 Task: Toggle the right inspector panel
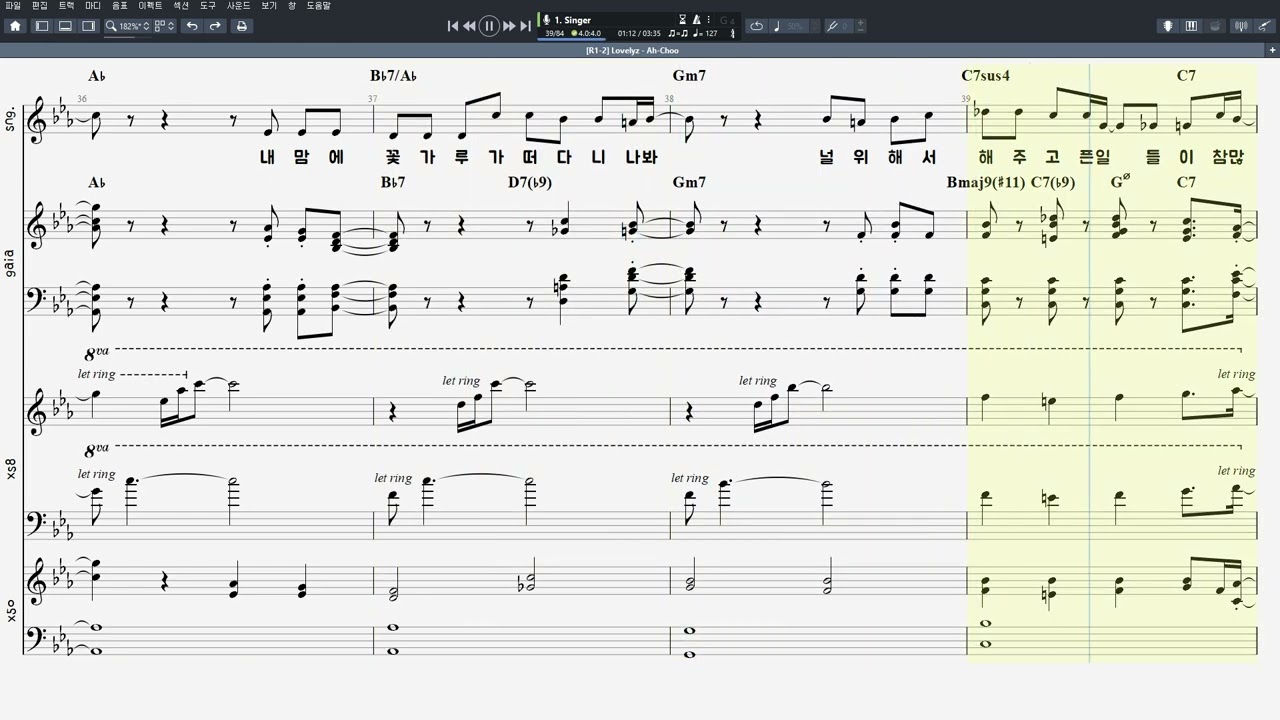tap(88, 26)
